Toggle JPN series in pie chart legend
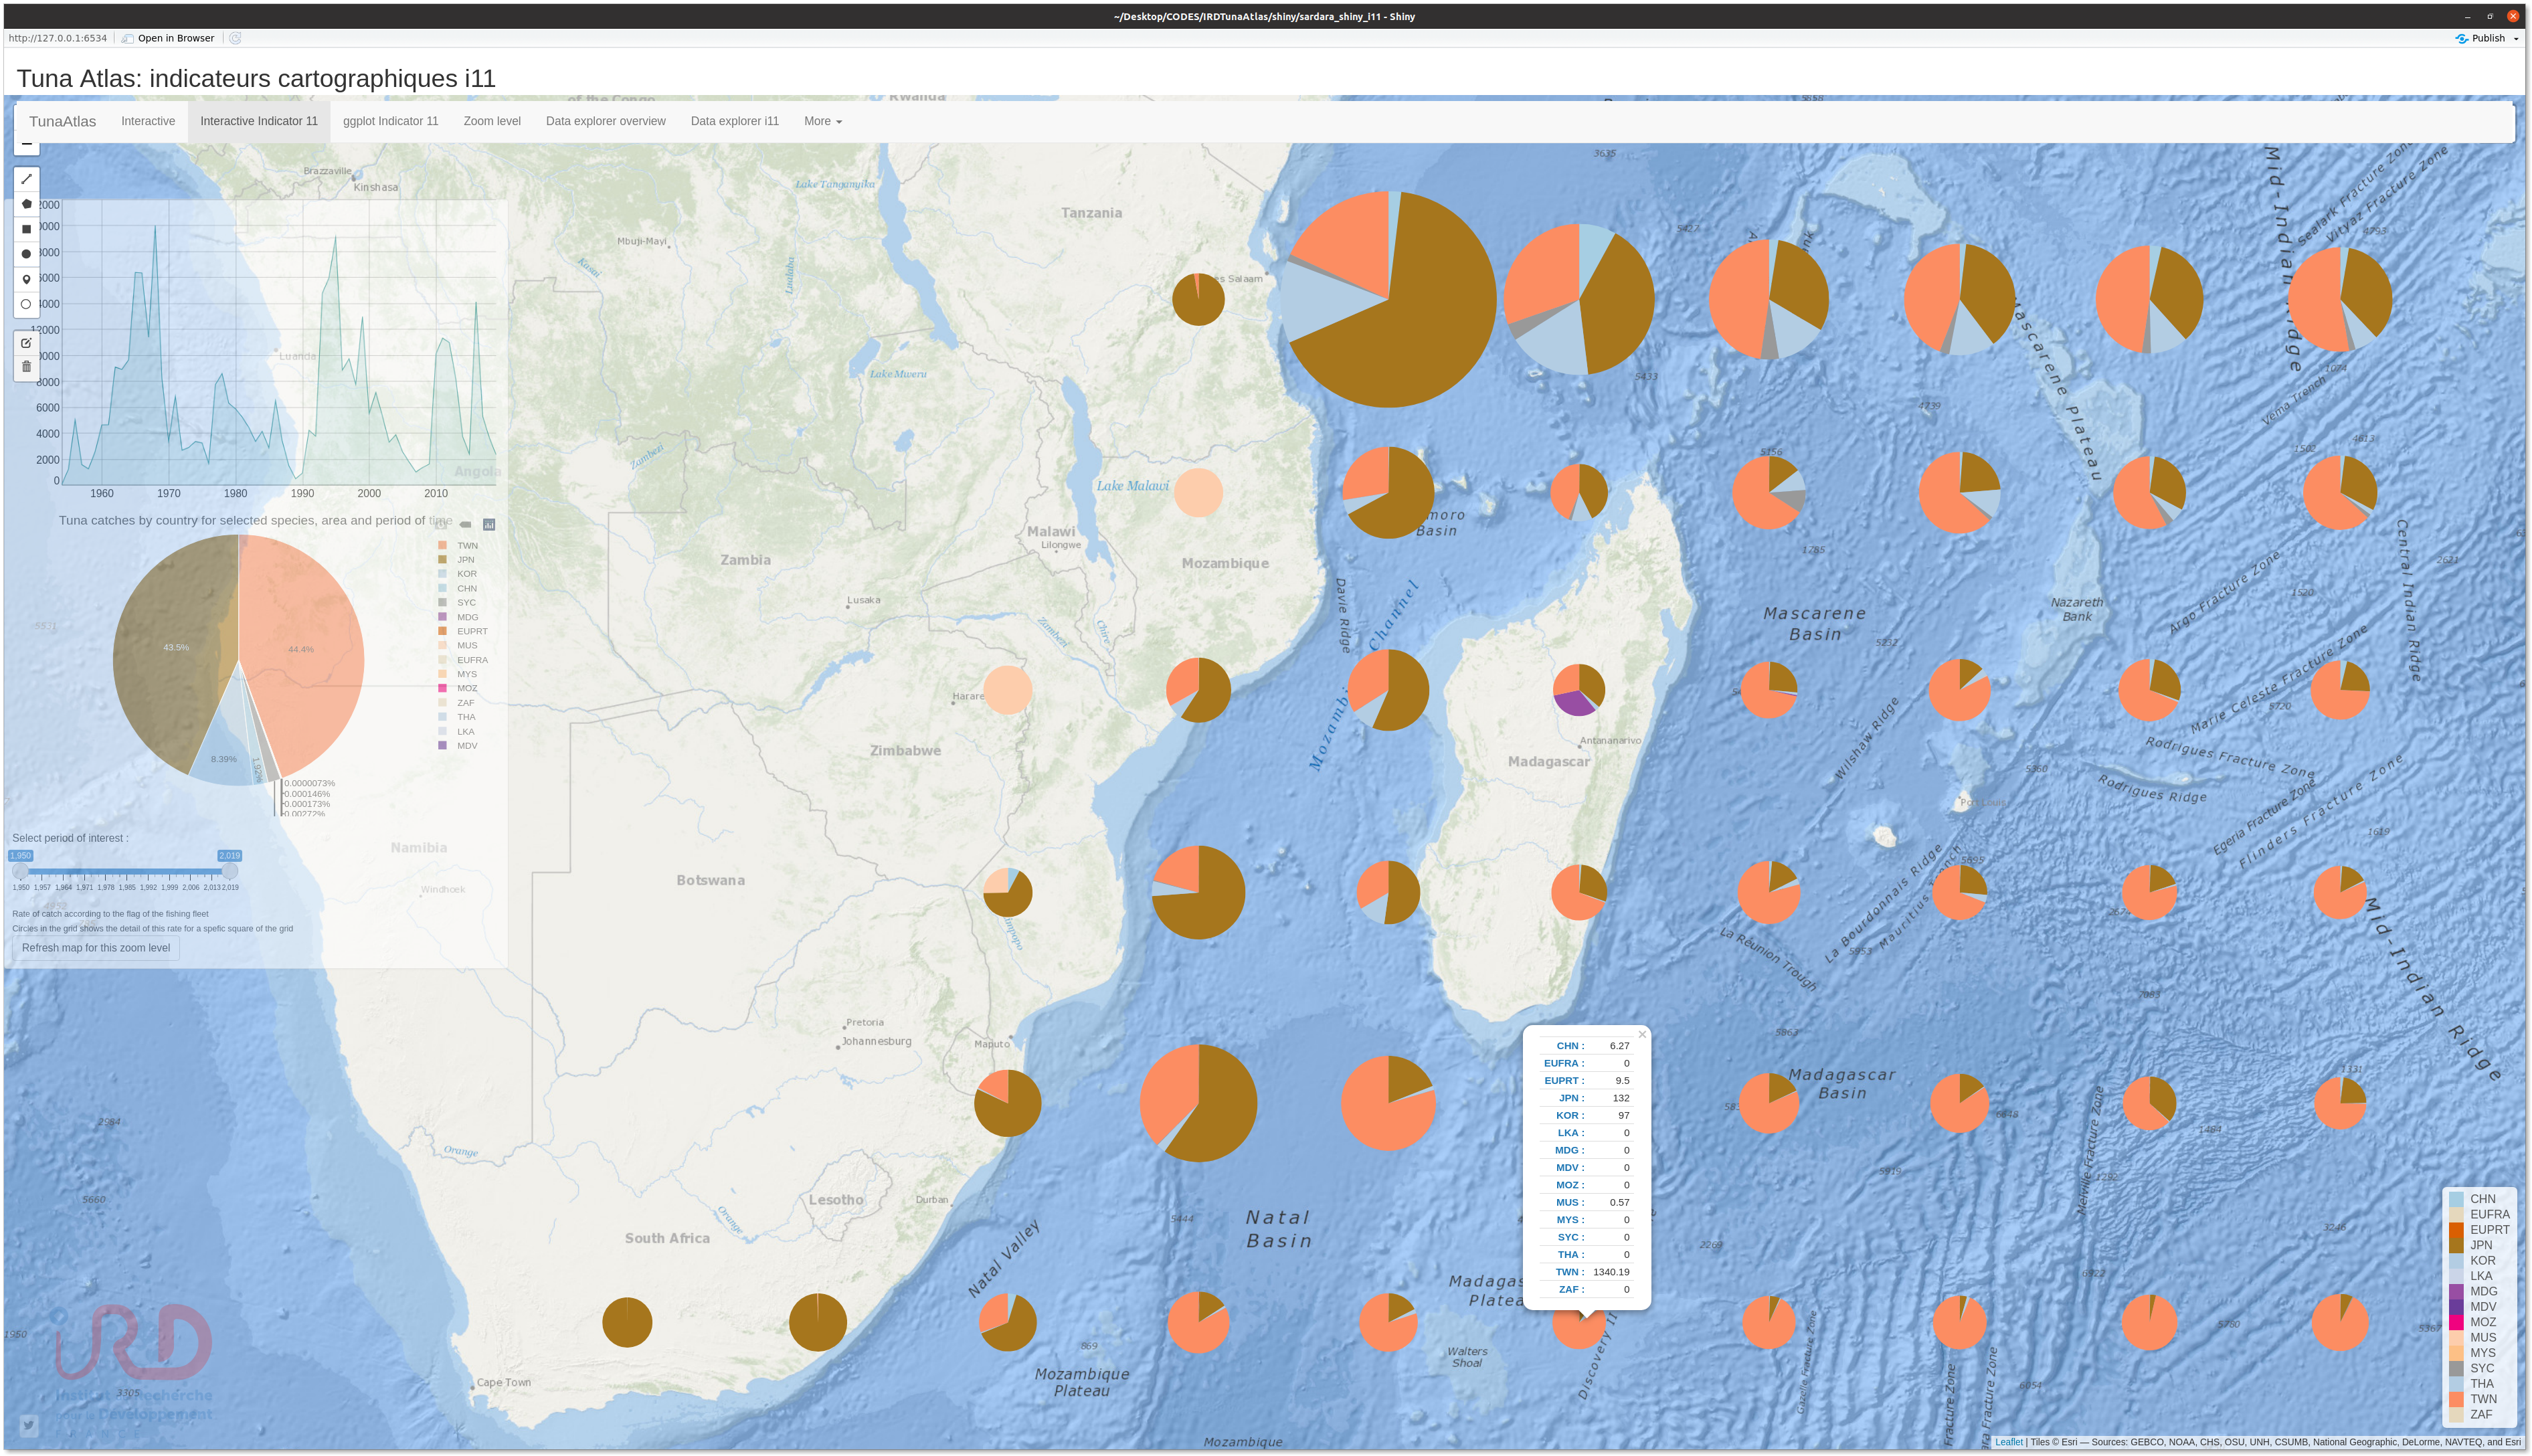2532x1456 pixels. click(x=465, y=560)
